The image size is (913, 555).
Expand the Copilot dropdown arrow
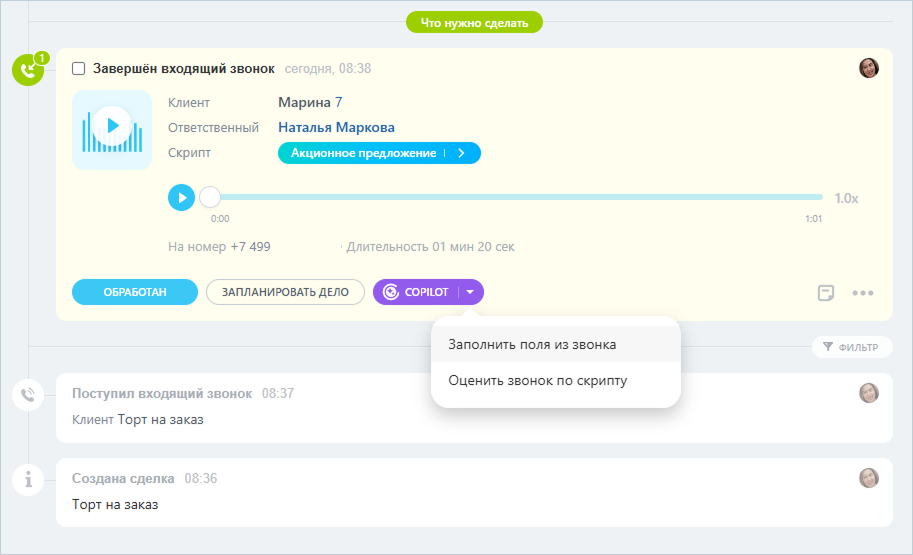click(471, 292)
